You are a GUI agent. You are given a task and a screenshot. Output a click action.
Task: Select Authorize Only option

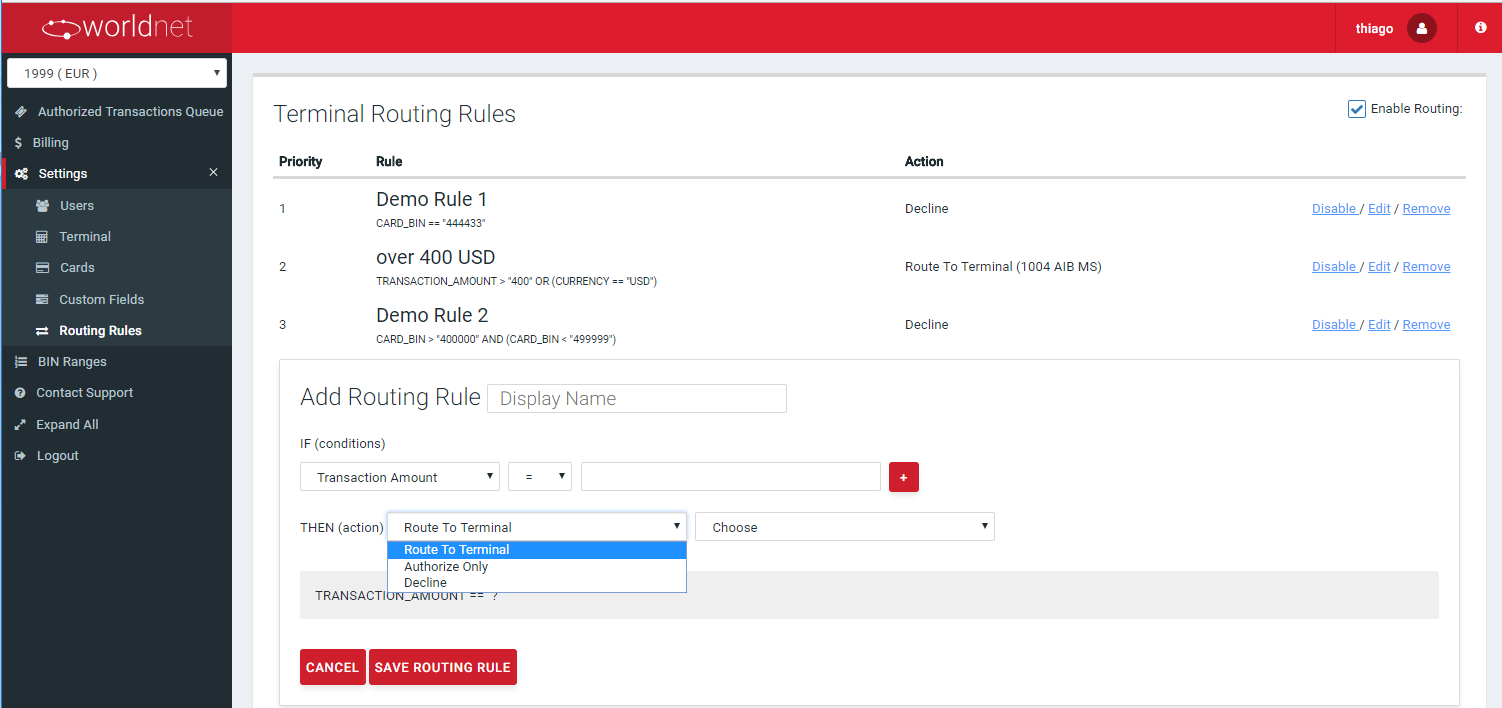pos(537,566)
